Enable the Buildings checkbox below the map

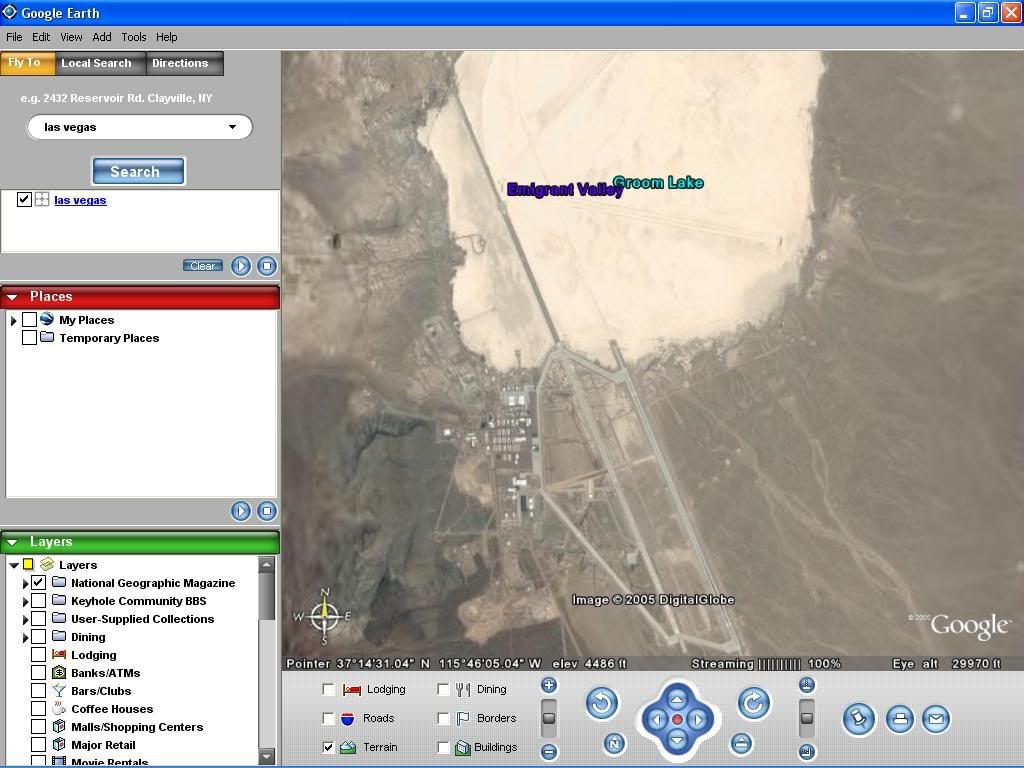(443, 746)
